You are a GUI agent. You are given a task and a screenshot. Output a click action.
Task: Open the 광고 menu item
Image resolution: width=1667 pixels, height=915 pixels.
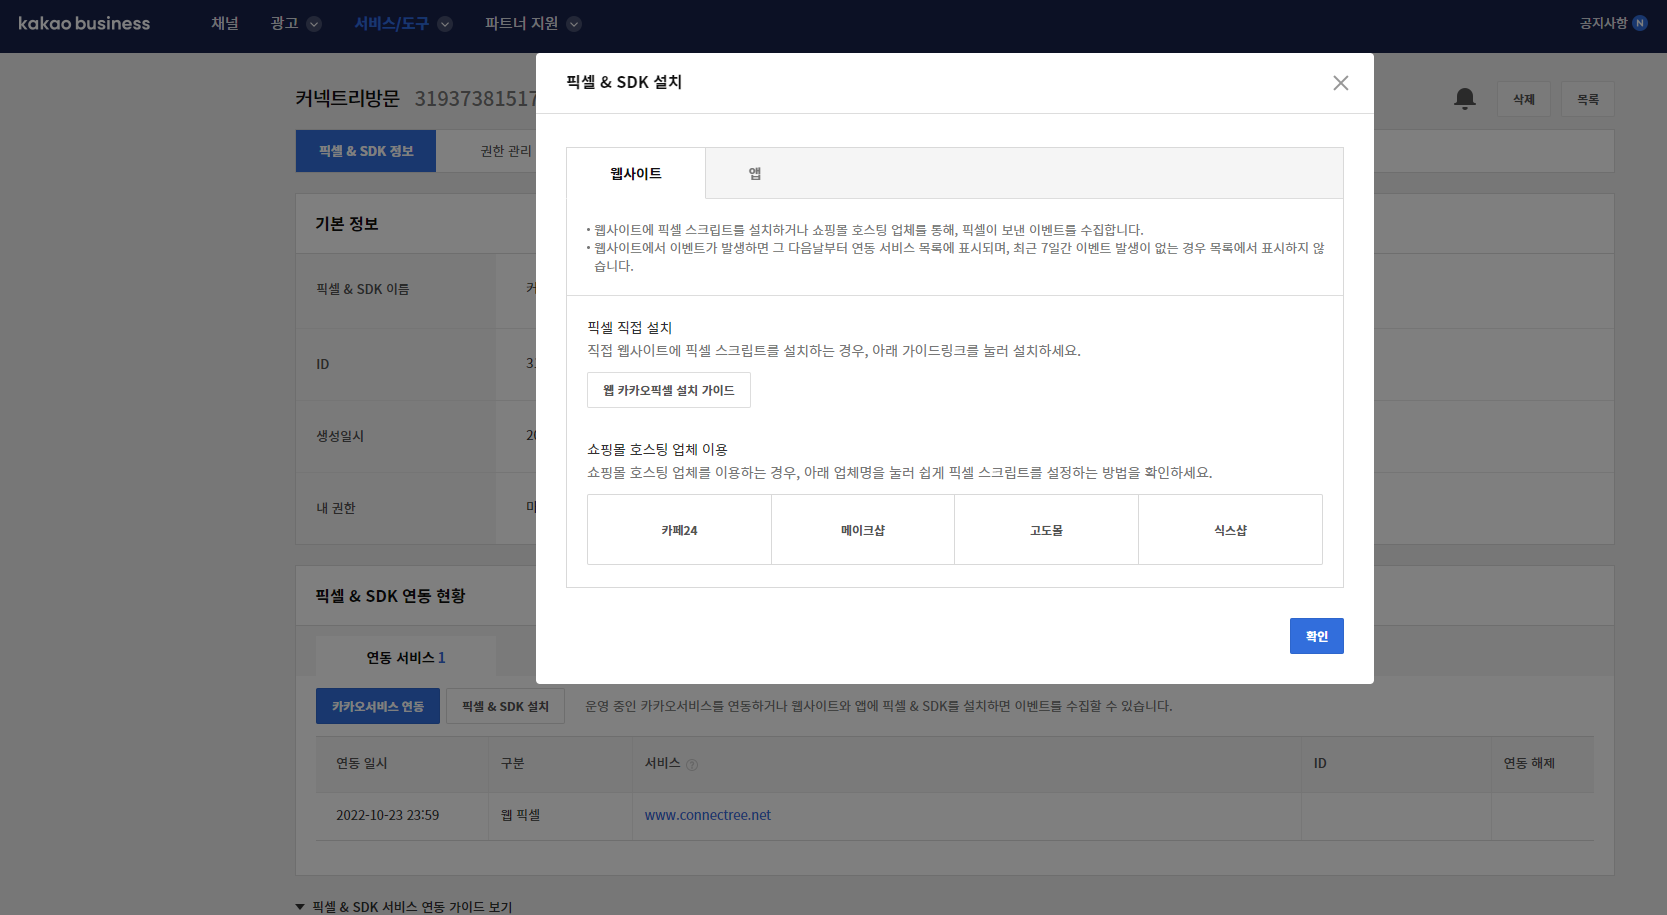(x=284, y=23)
